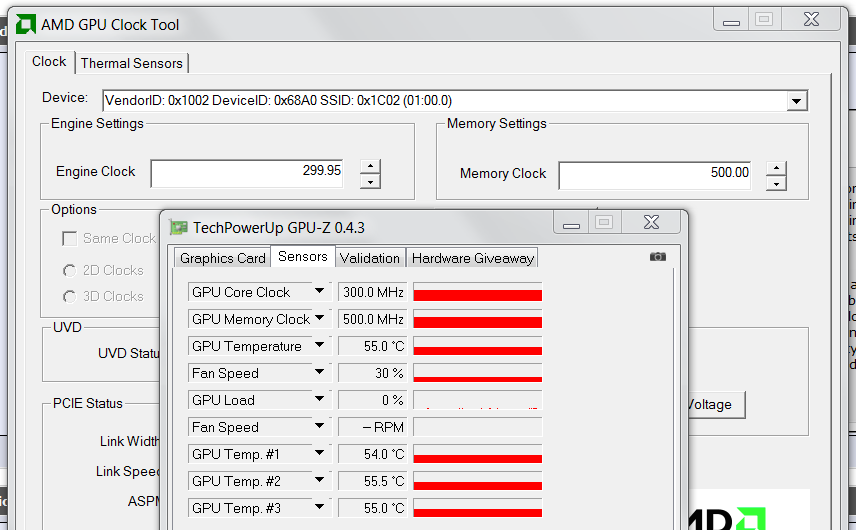Click the GPU Memory Clock red graph
This screenshot has width=856, height=530.
click(x=478, y=319)
